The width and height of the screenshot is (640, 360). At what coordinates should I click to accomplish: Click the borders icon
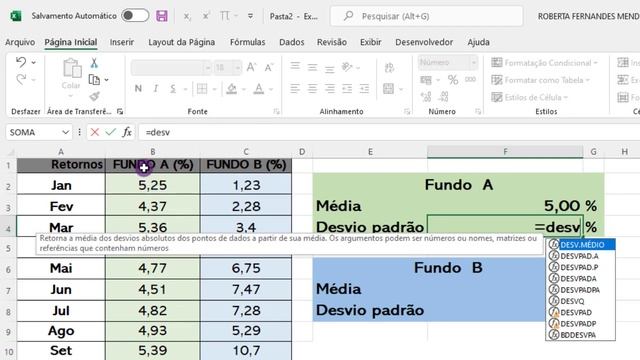point(202,89)
